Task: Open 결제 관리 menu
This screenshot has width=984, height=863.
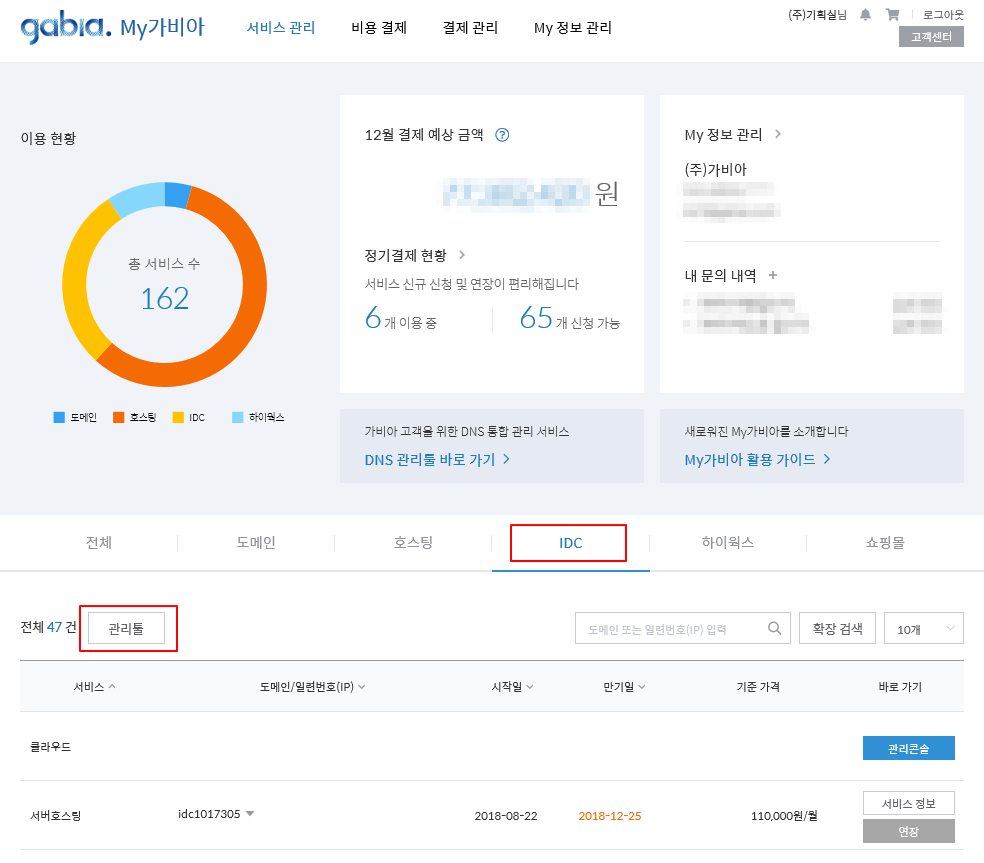Action: 470,28
